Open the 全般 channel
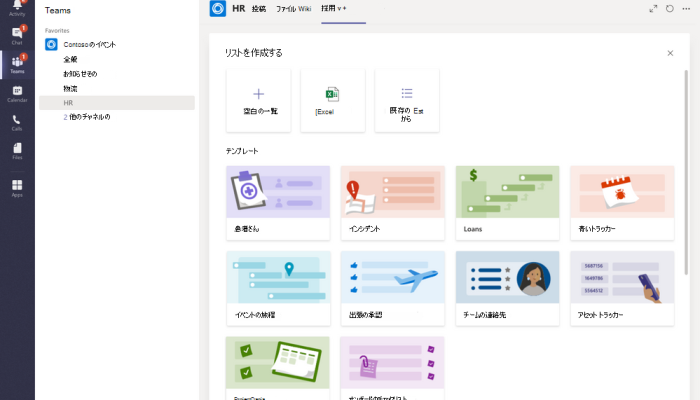Viewport: 700px width, 400px height. [x=70, y=59]
